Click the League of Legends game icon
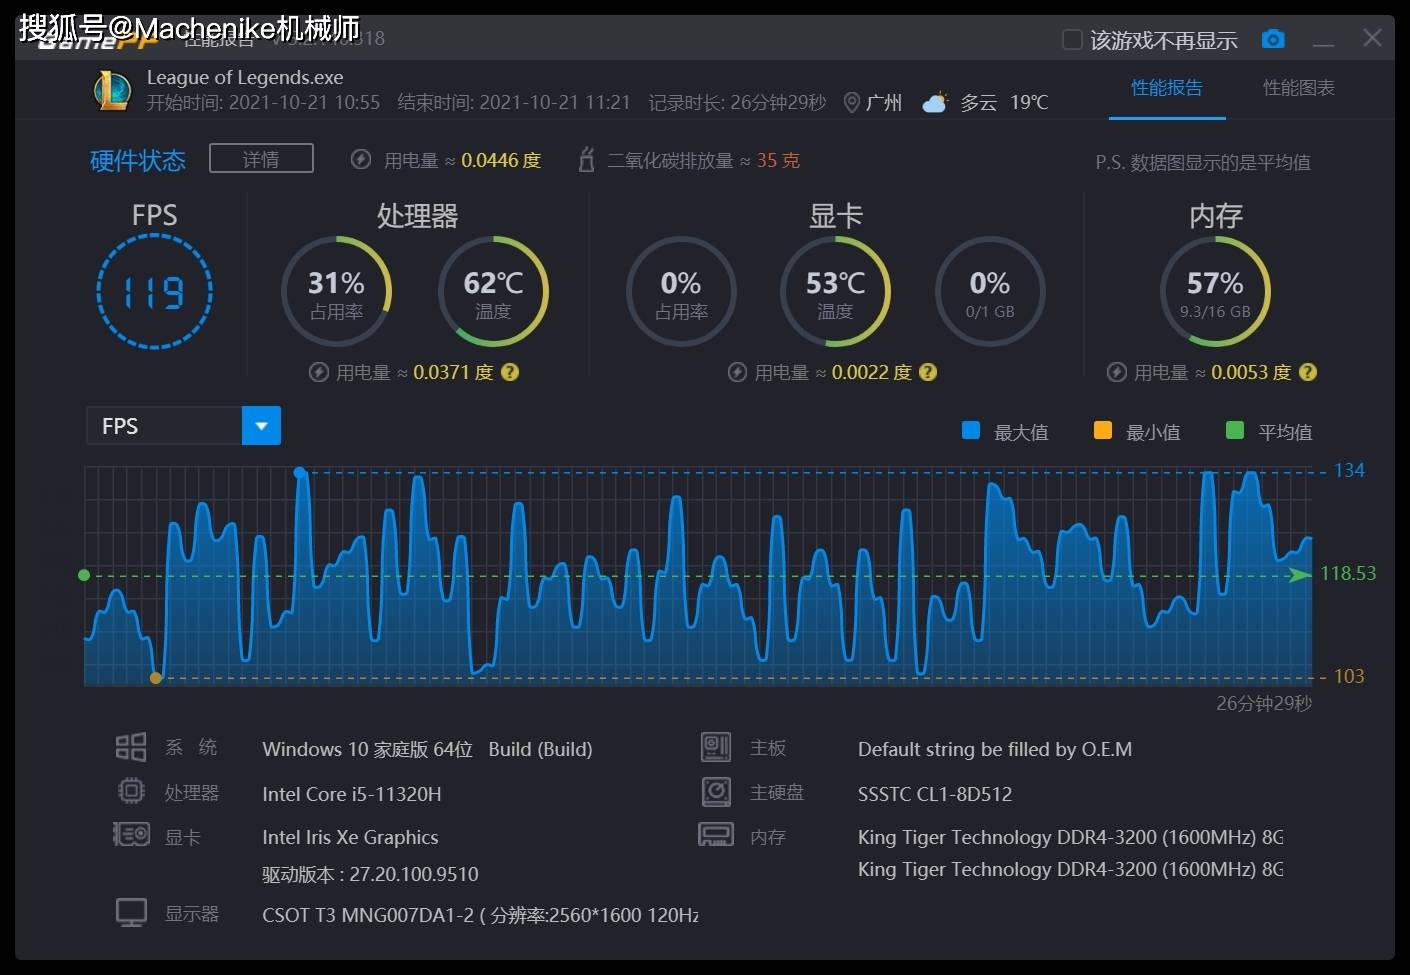The image size is (1410, 975). 112,90
